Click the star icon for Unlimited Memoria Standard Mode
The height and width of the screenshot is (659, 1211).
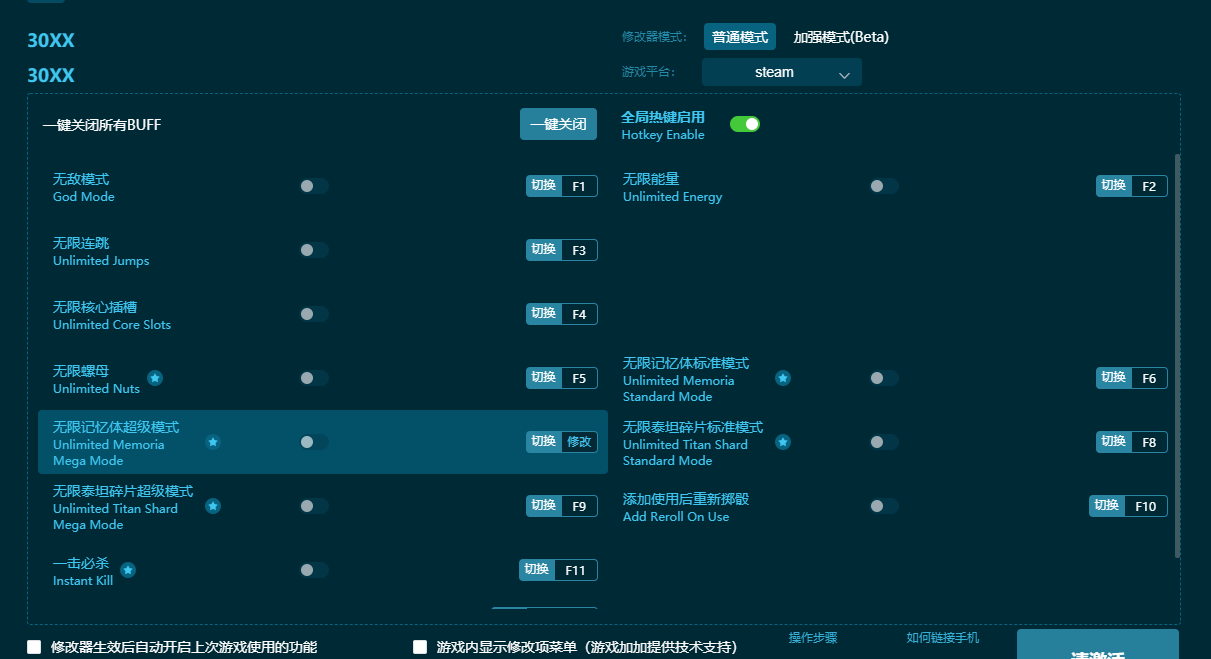click(x=782, y=378)
